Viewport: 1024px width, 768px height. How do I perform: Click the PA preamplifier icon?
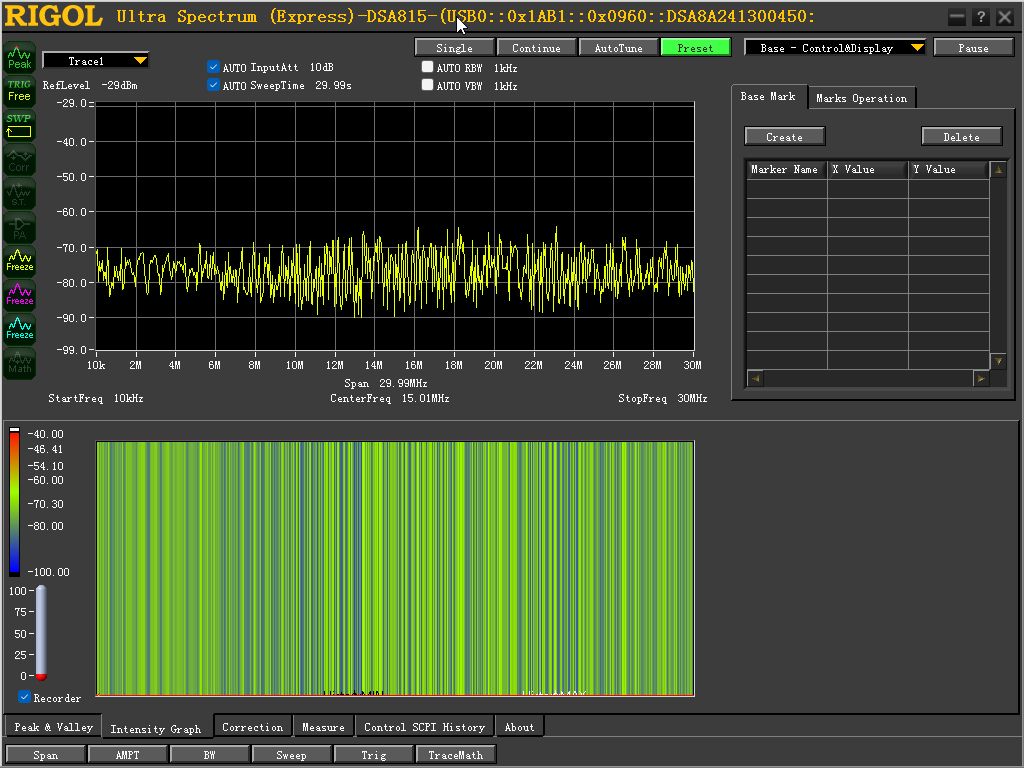[x=20, y=228]
